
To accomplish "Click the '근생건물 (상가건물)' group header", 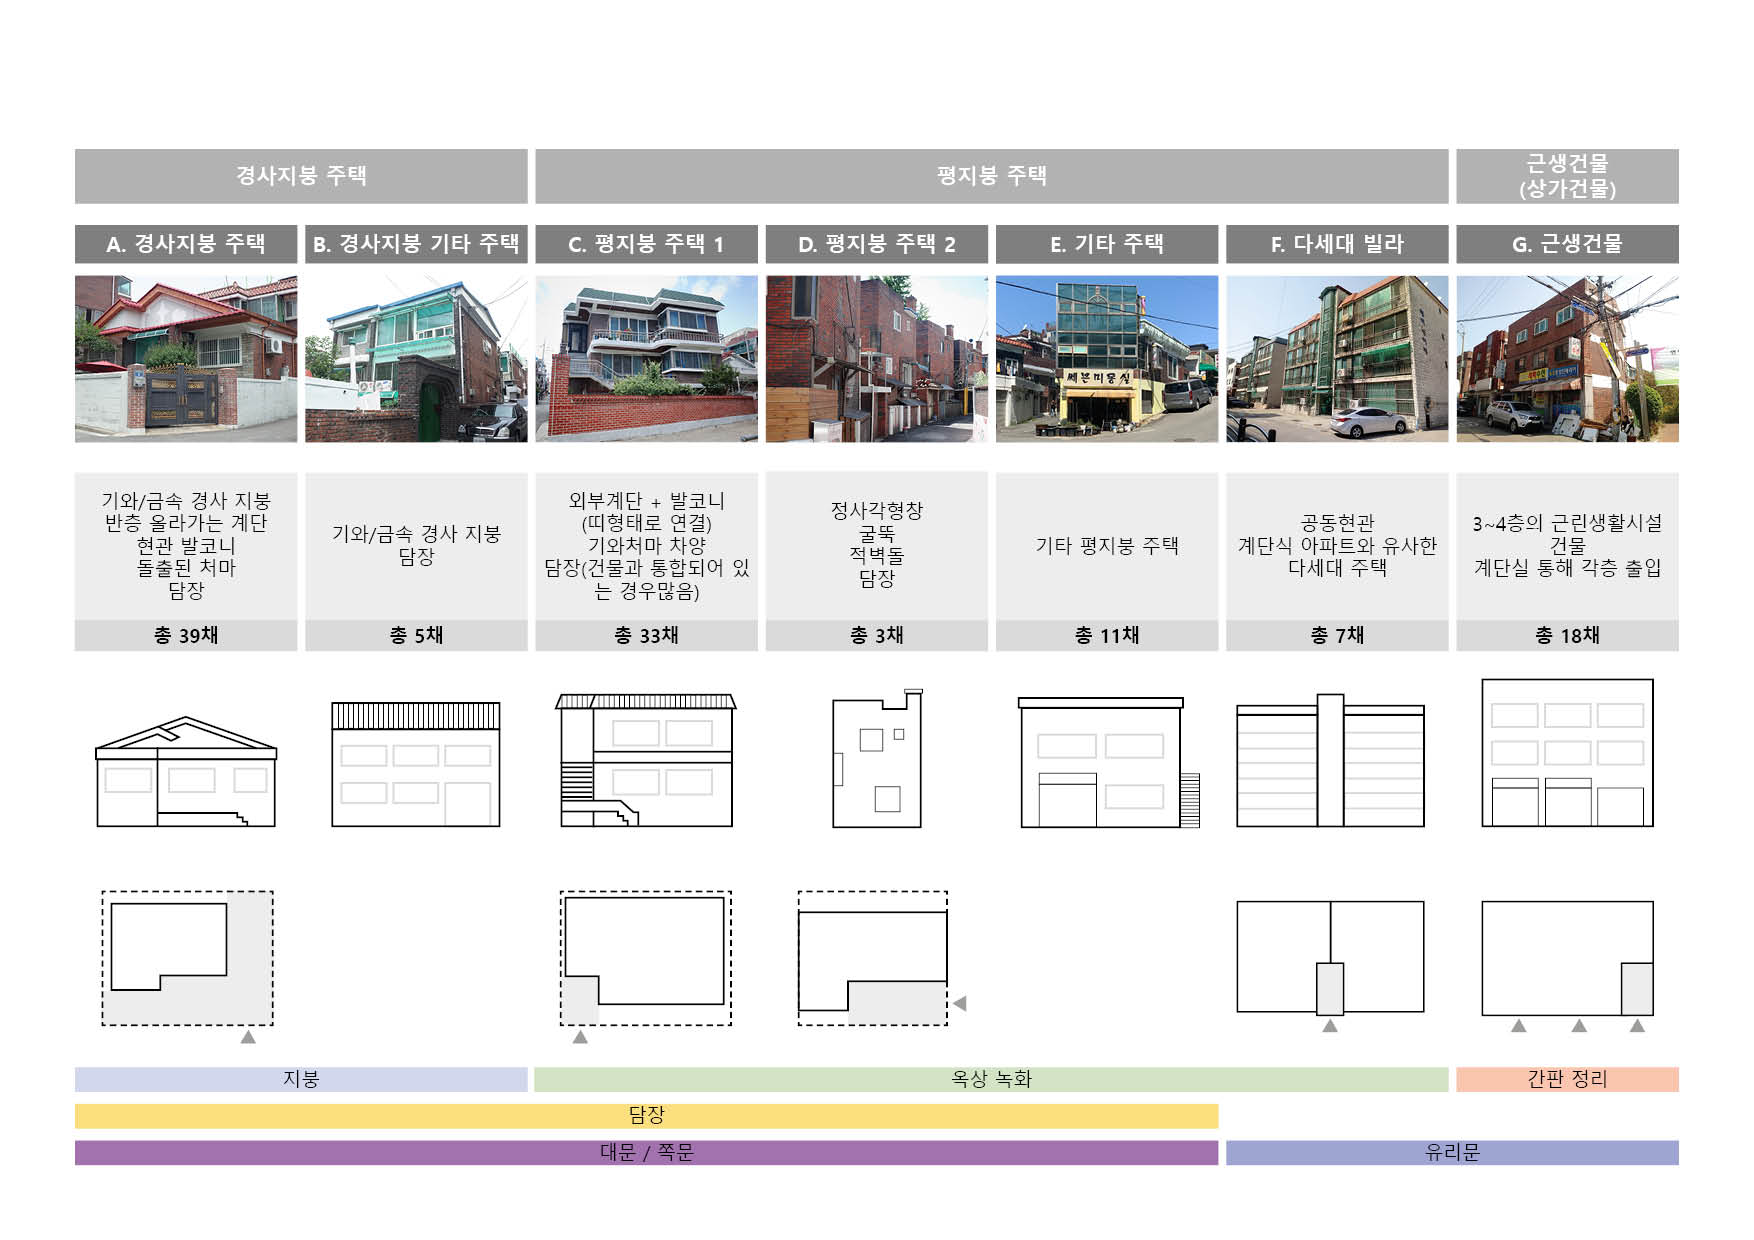I will (x=1567, y=176).
